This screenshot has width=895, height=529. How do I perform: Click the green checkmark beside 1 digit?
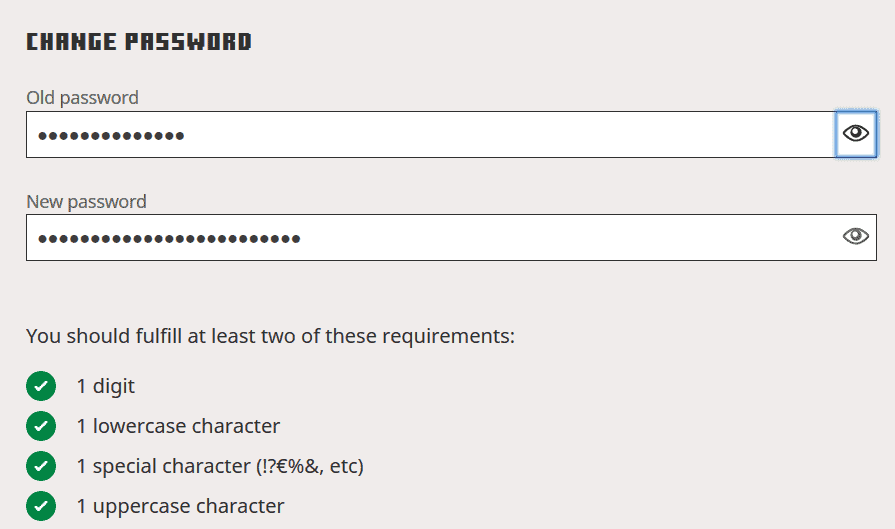[41, 386]
